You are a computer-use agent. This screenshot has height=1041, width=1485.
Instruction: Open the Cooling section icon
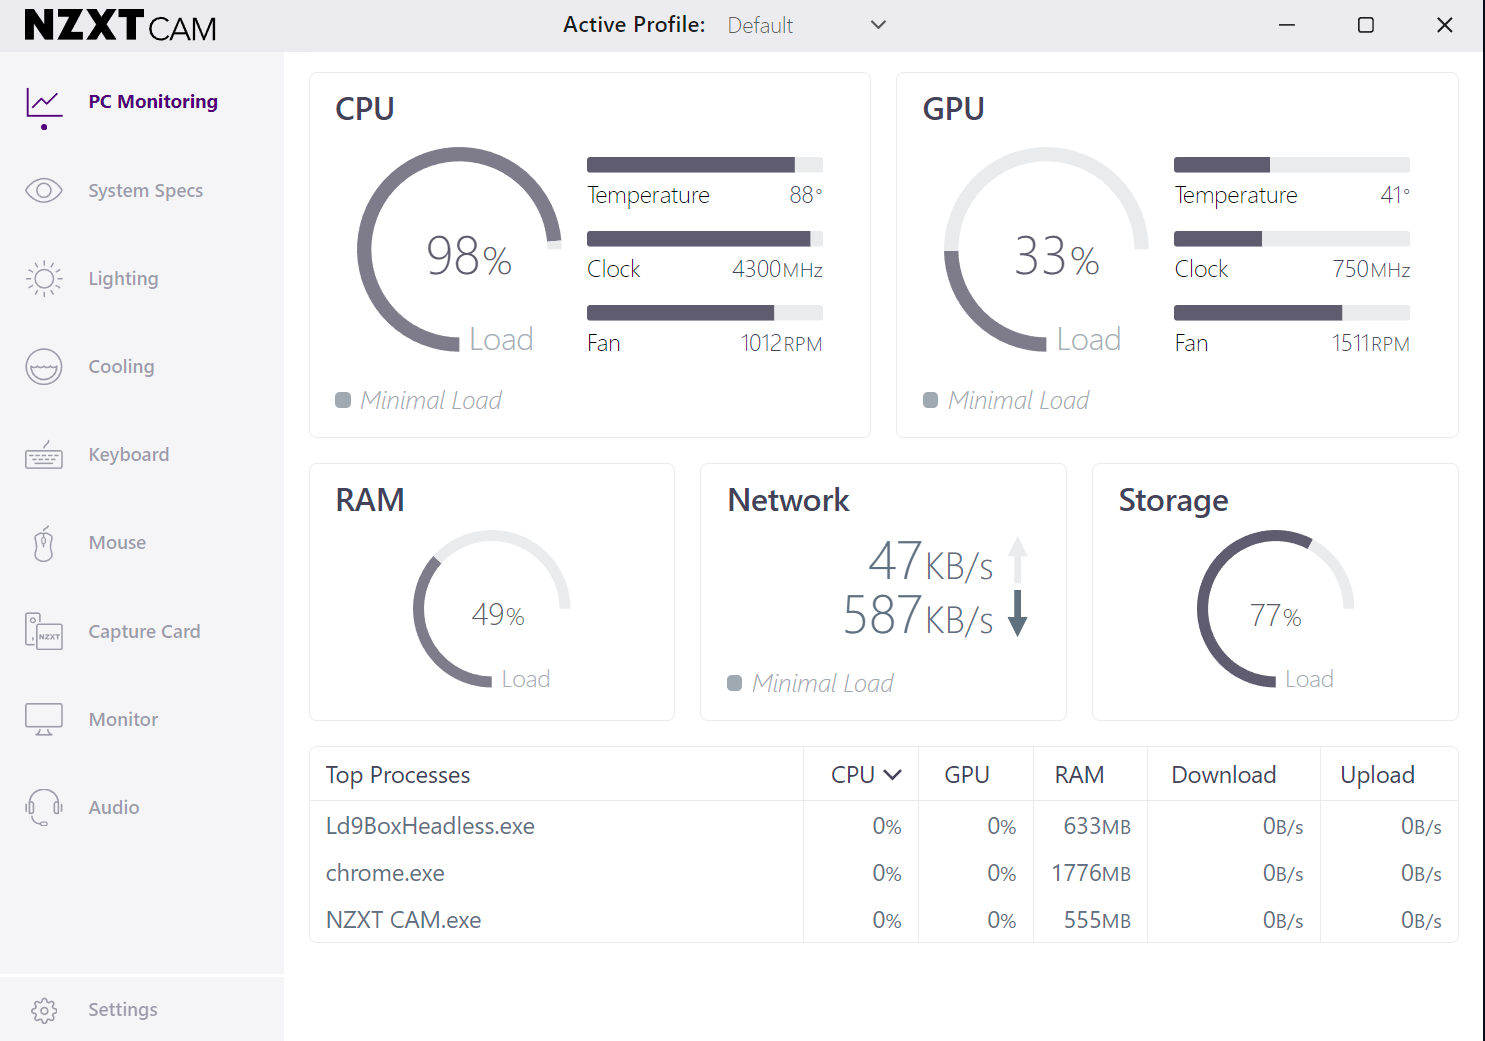click(x=44, y=367)
